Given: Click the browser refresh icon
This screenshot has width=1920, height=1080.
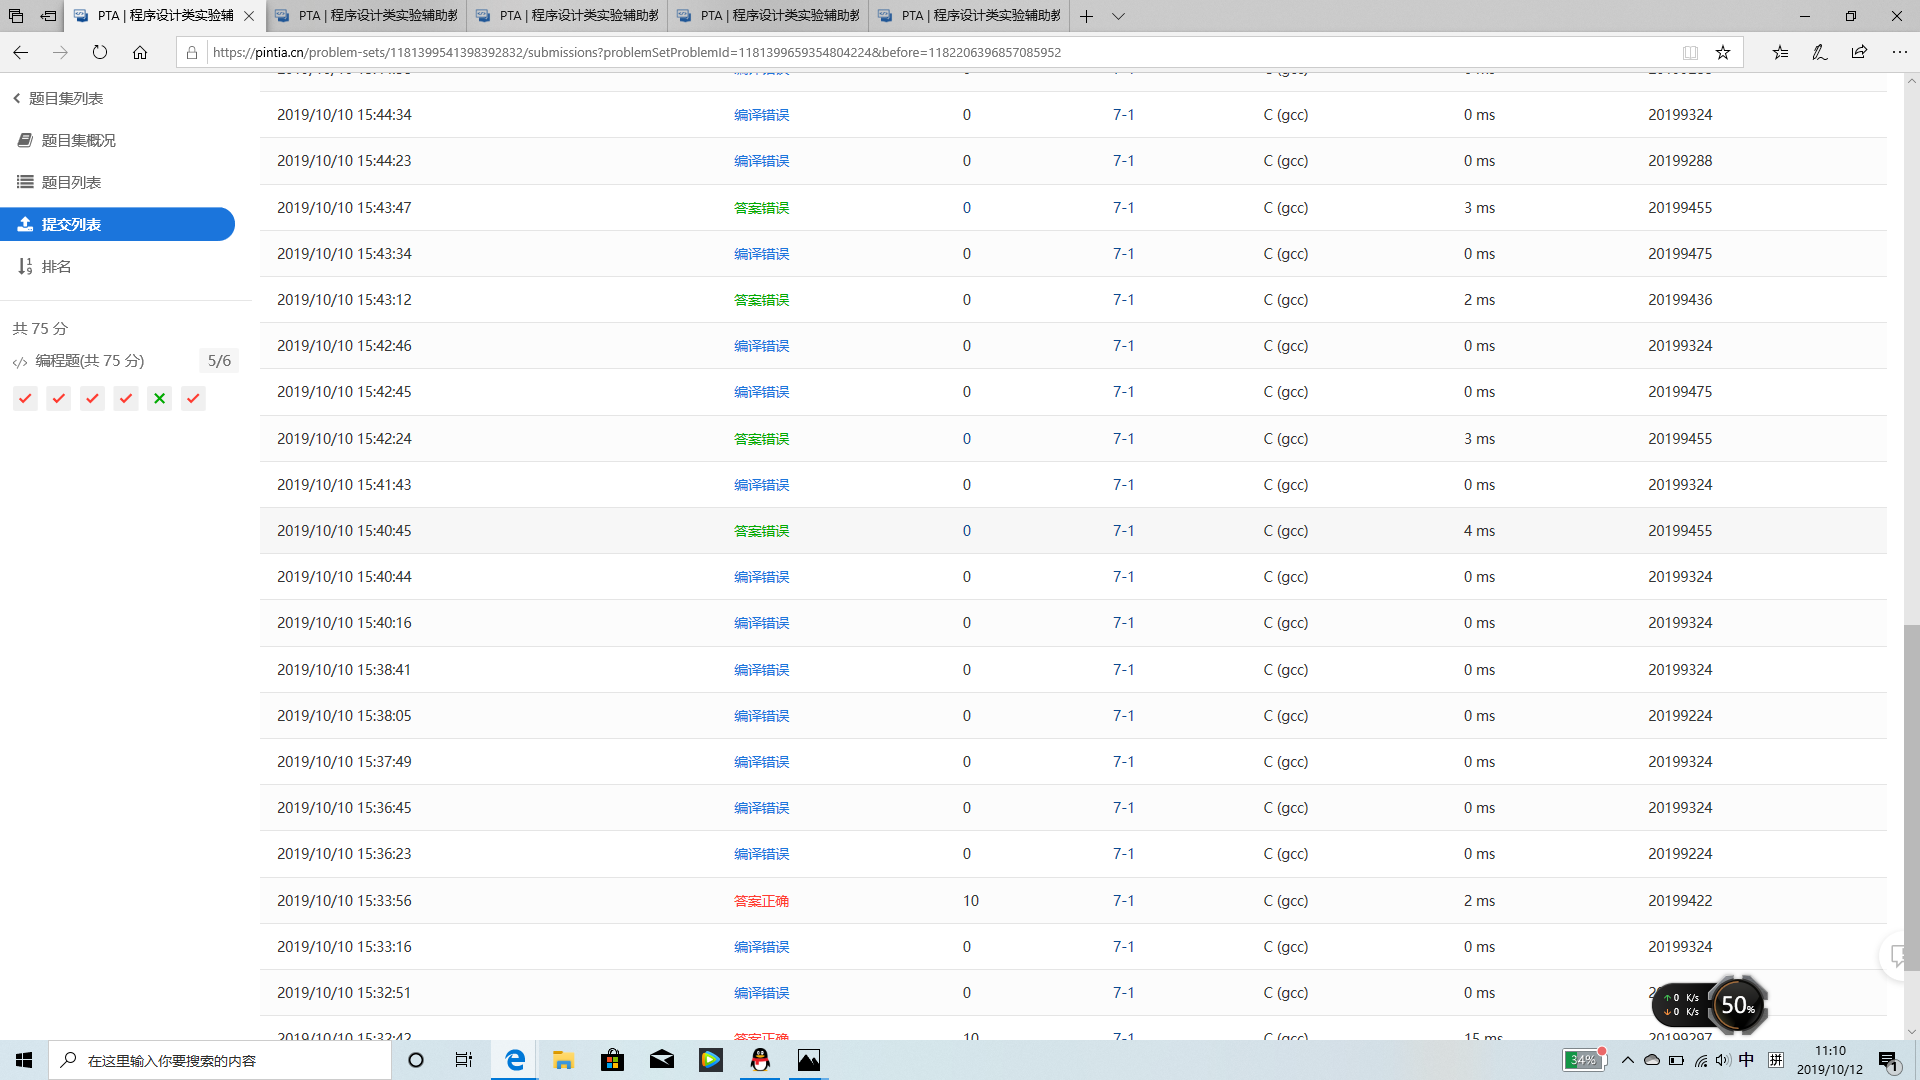Looking at the screenshot, I should click(x=100, y=52).
